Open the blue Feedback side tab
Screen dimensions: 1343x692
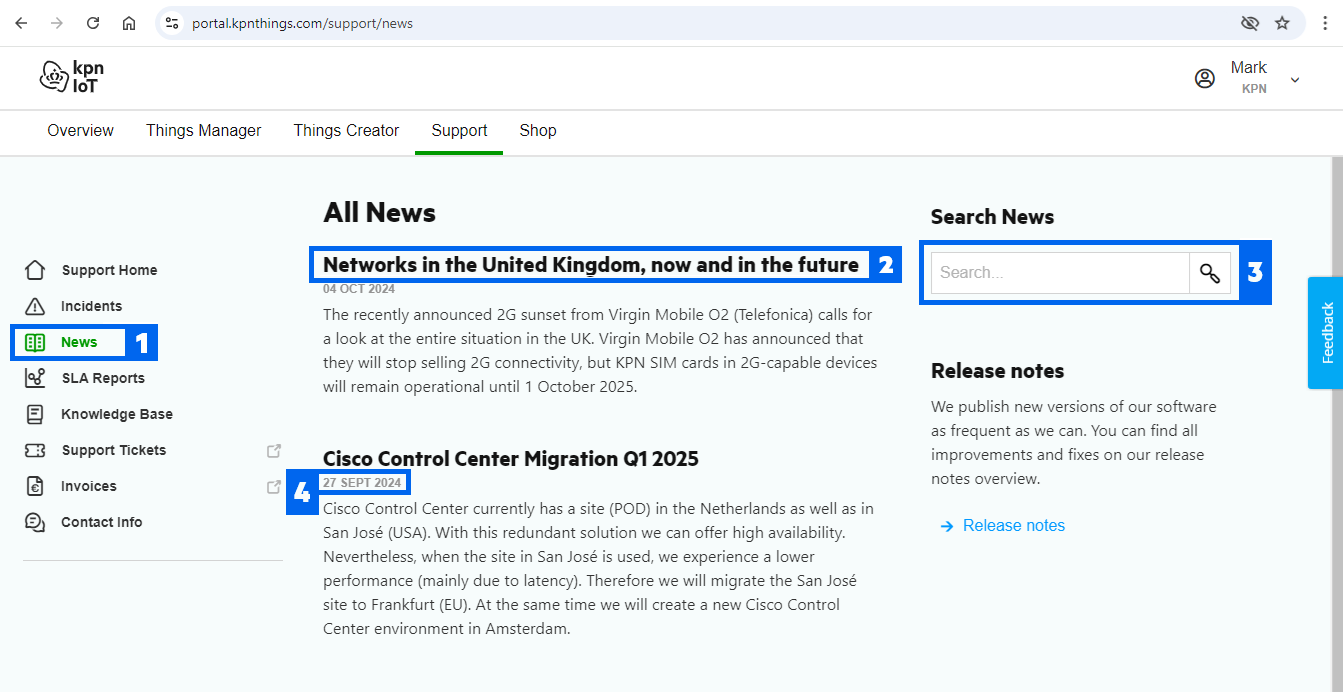point(1326,333)
